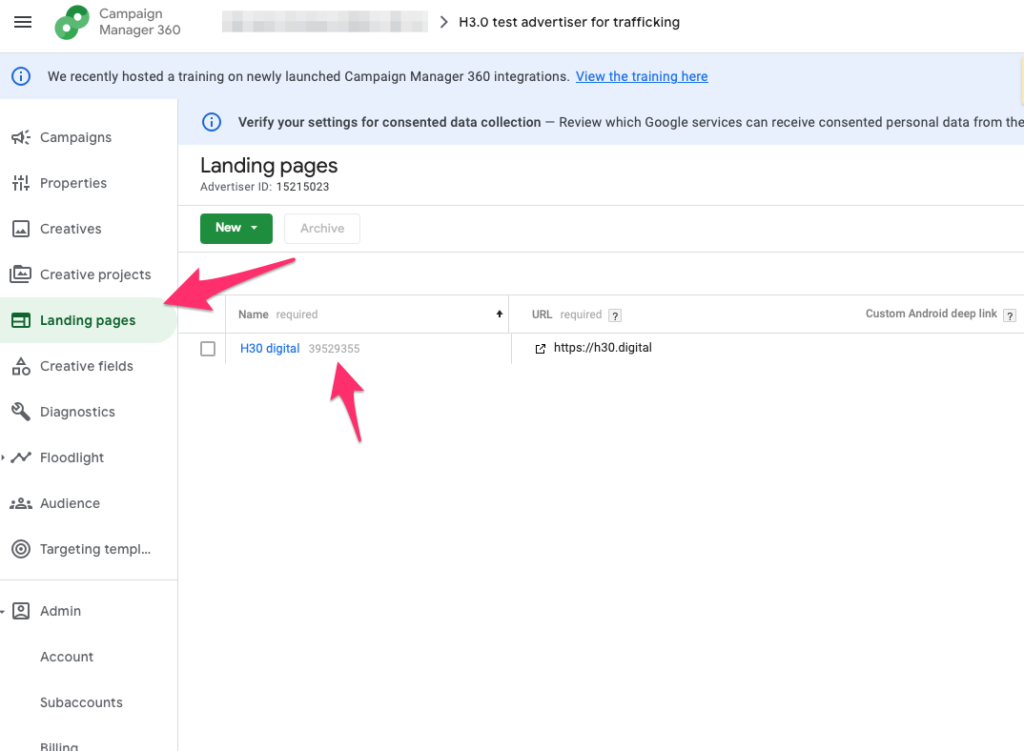Open Creative projects in the sidebar
This screenshot has width=1024, height=751.
point(95,275)
